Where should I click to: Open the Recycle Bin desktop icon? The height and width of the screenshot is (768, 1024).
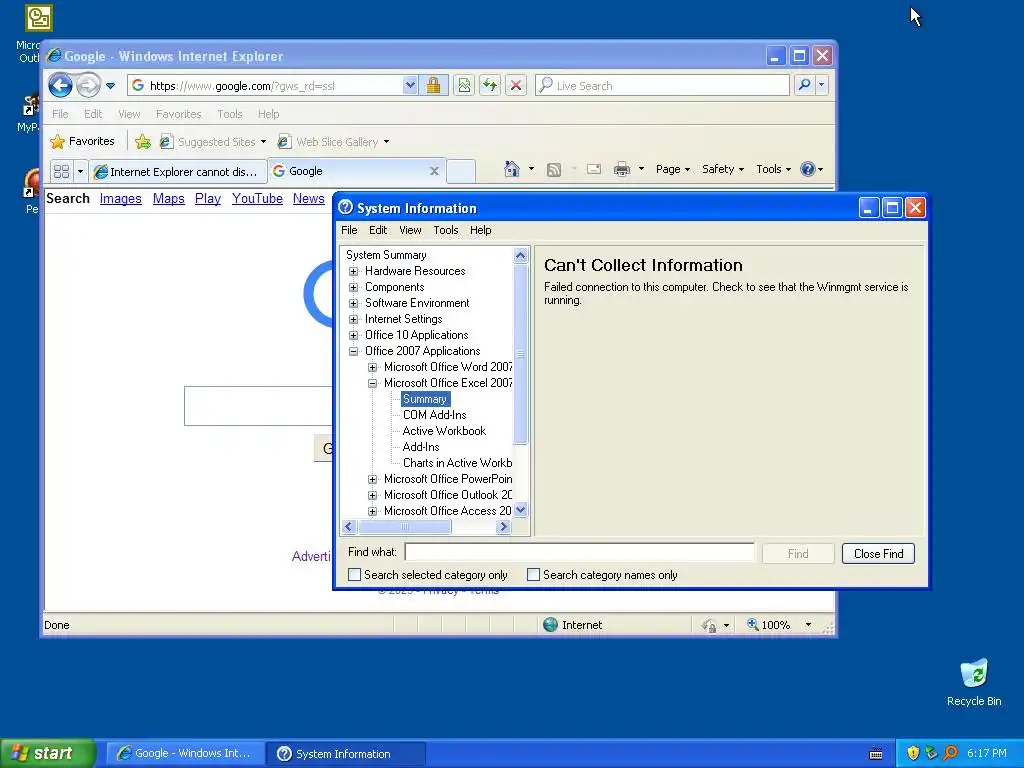tap(974, 682)
